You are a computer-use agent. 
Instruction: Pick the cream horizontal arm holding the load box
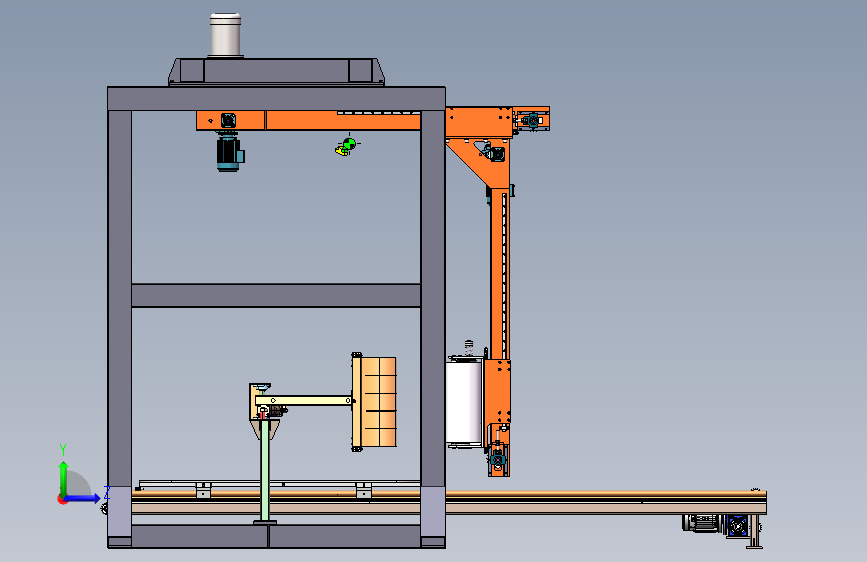pos(303,400)
